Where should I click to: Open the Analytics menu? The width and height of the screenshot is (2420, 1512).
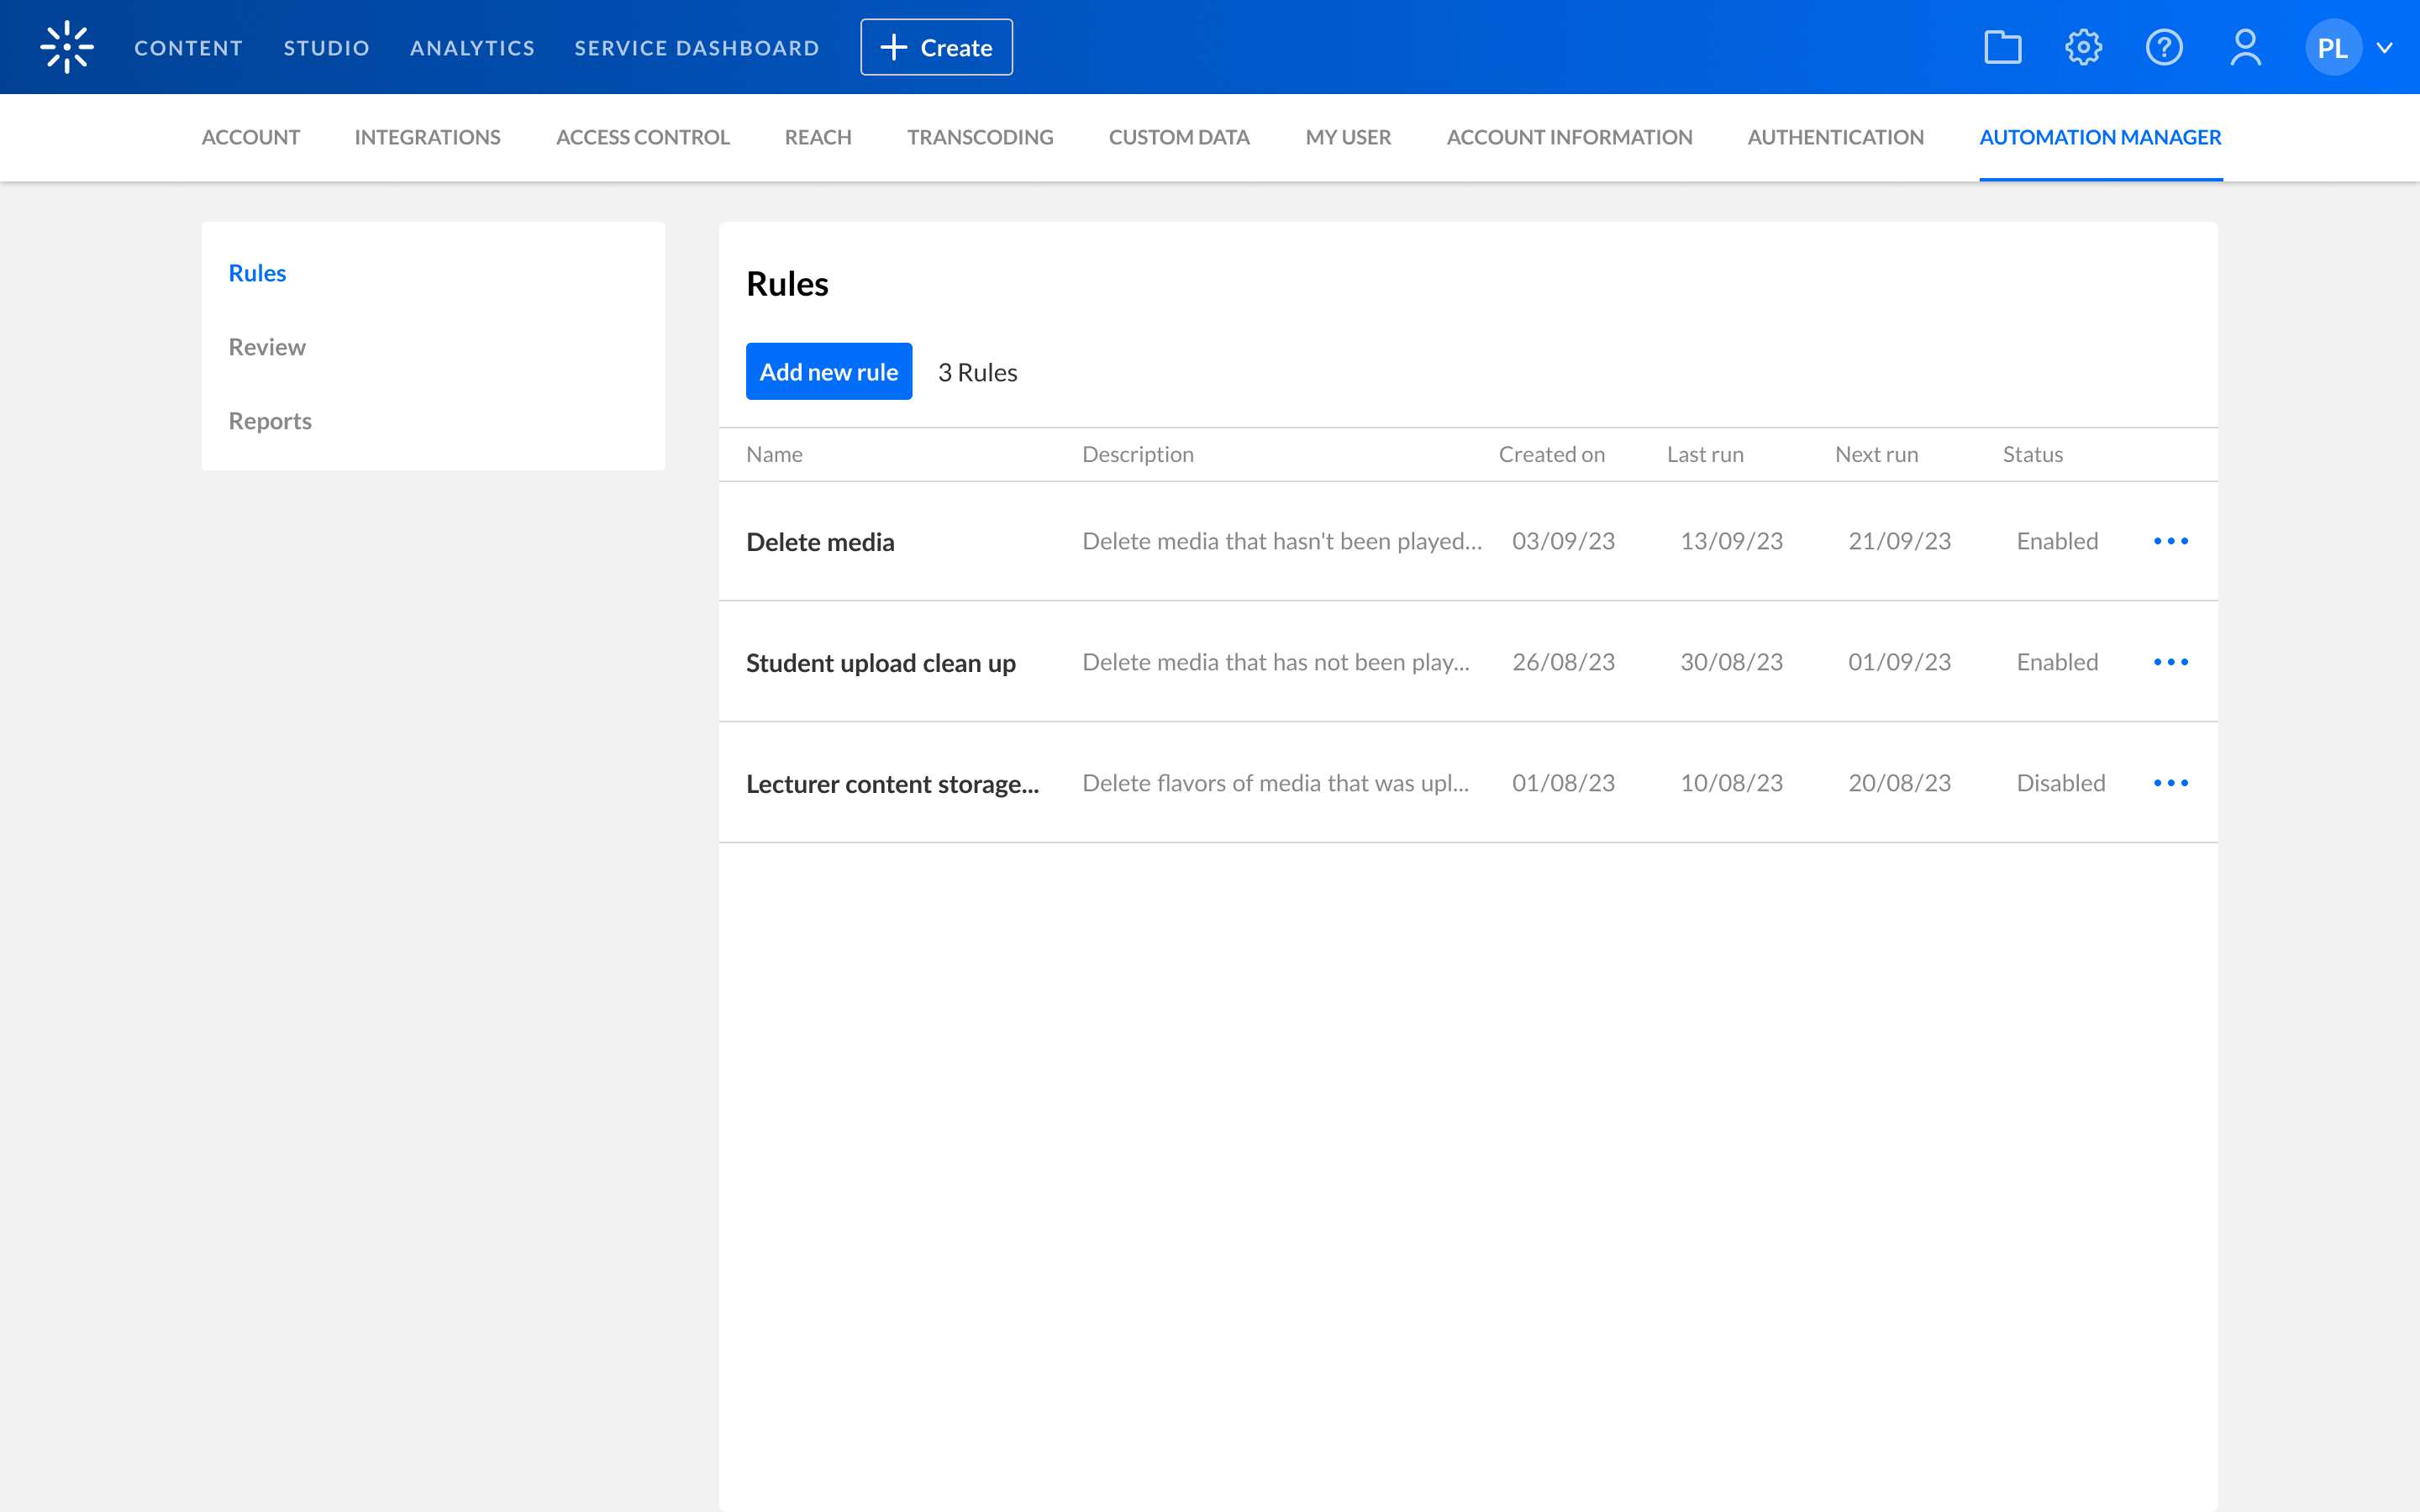(x=472, y=48)
